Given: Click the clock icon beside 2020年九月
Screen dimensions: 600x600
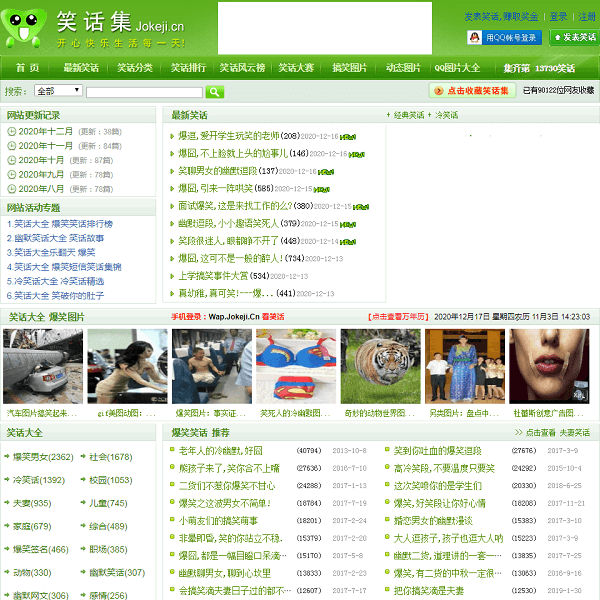Looking at the screenshot, I should click(11, 174).
